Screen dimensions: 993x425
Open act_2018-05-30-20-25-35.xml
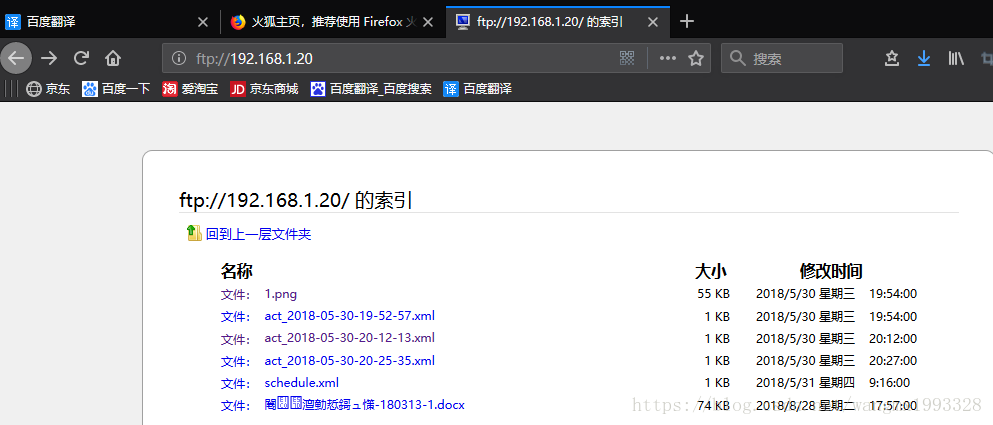click(350, 360)
